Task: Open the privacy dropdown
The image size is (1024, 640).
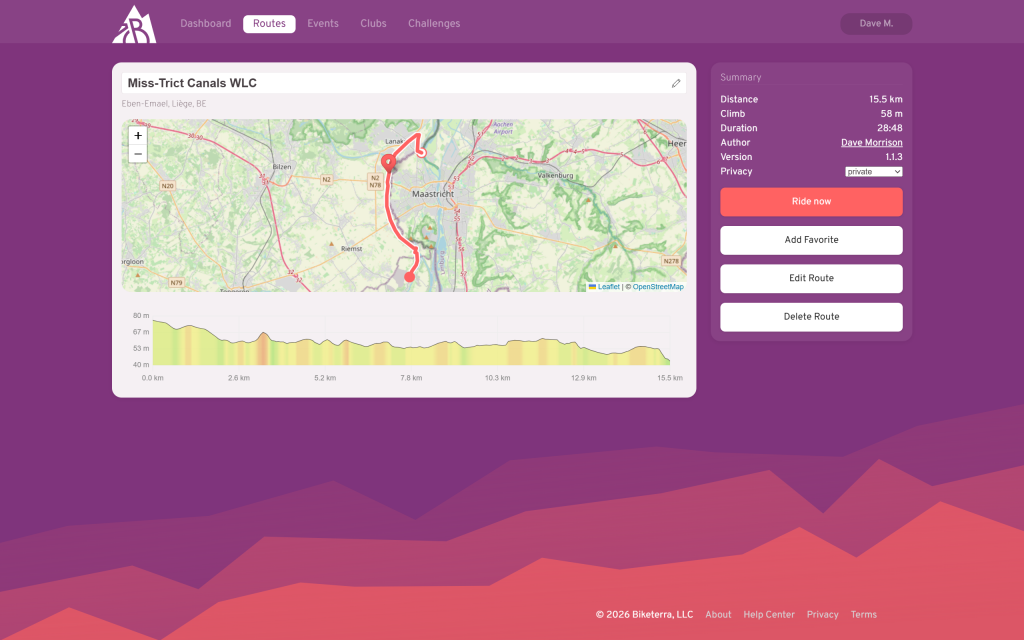Action: (x=873, y=172)
